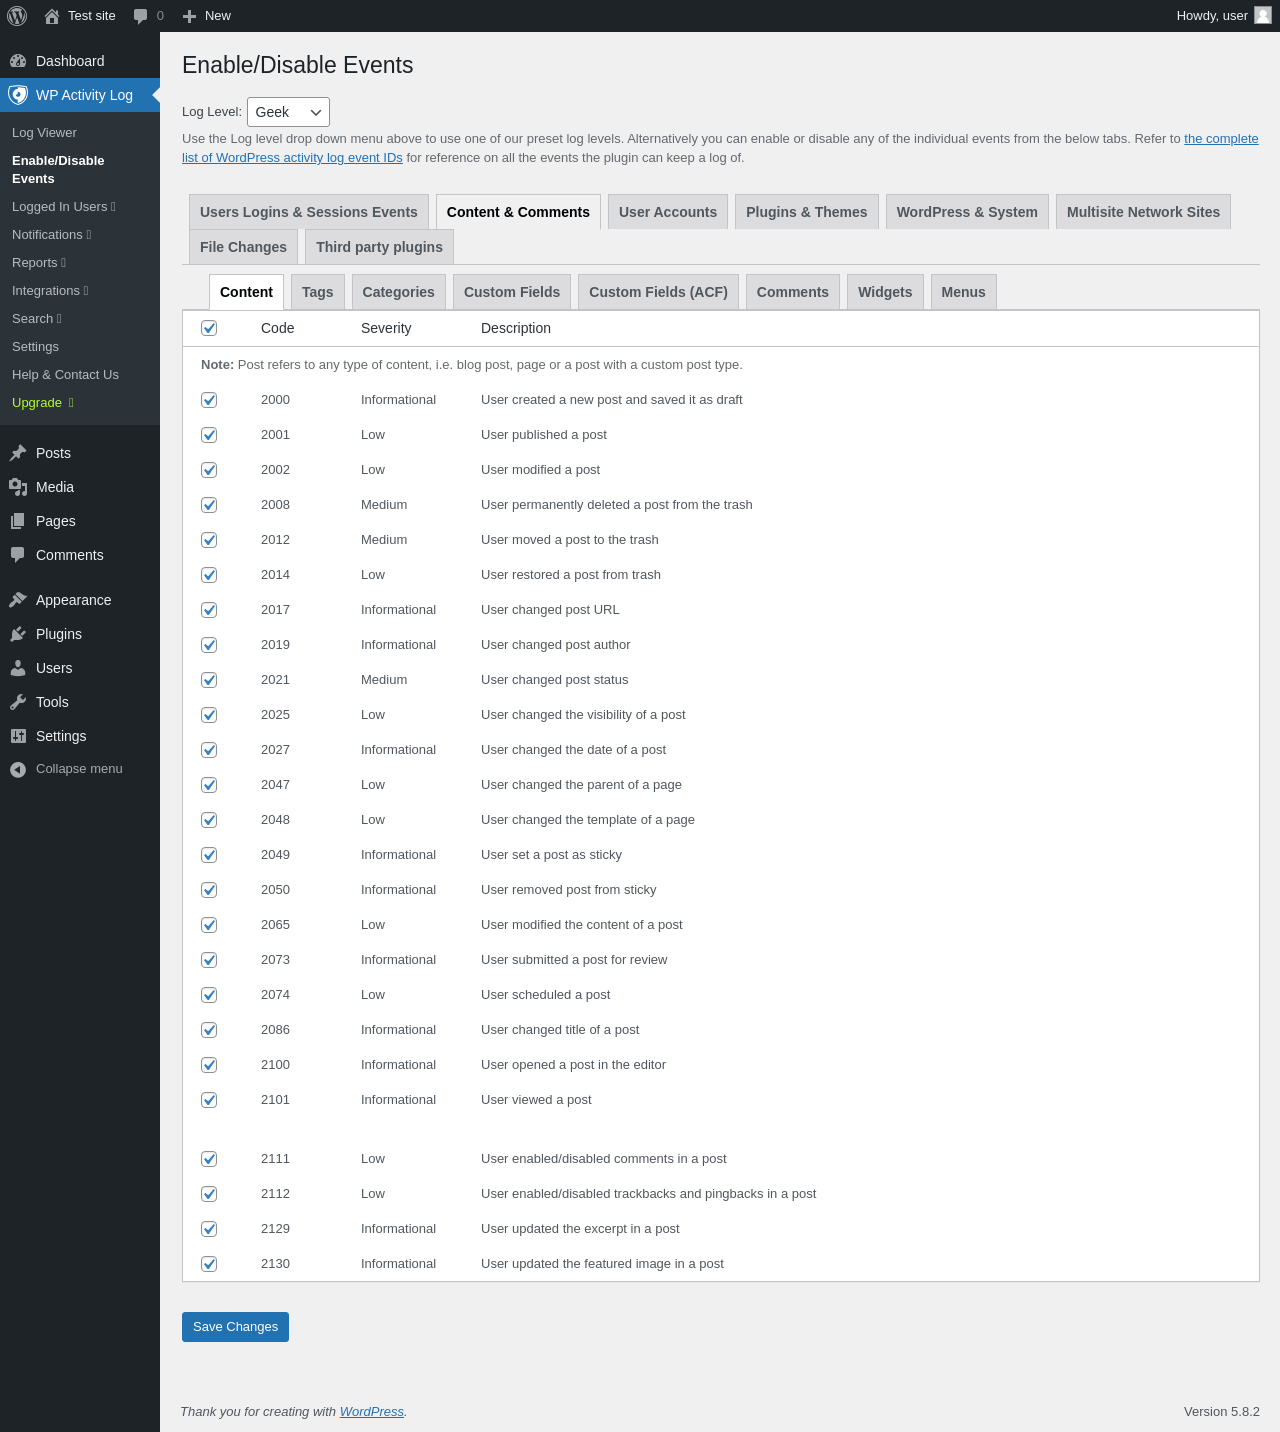Click the Save Changes button

235,1327
